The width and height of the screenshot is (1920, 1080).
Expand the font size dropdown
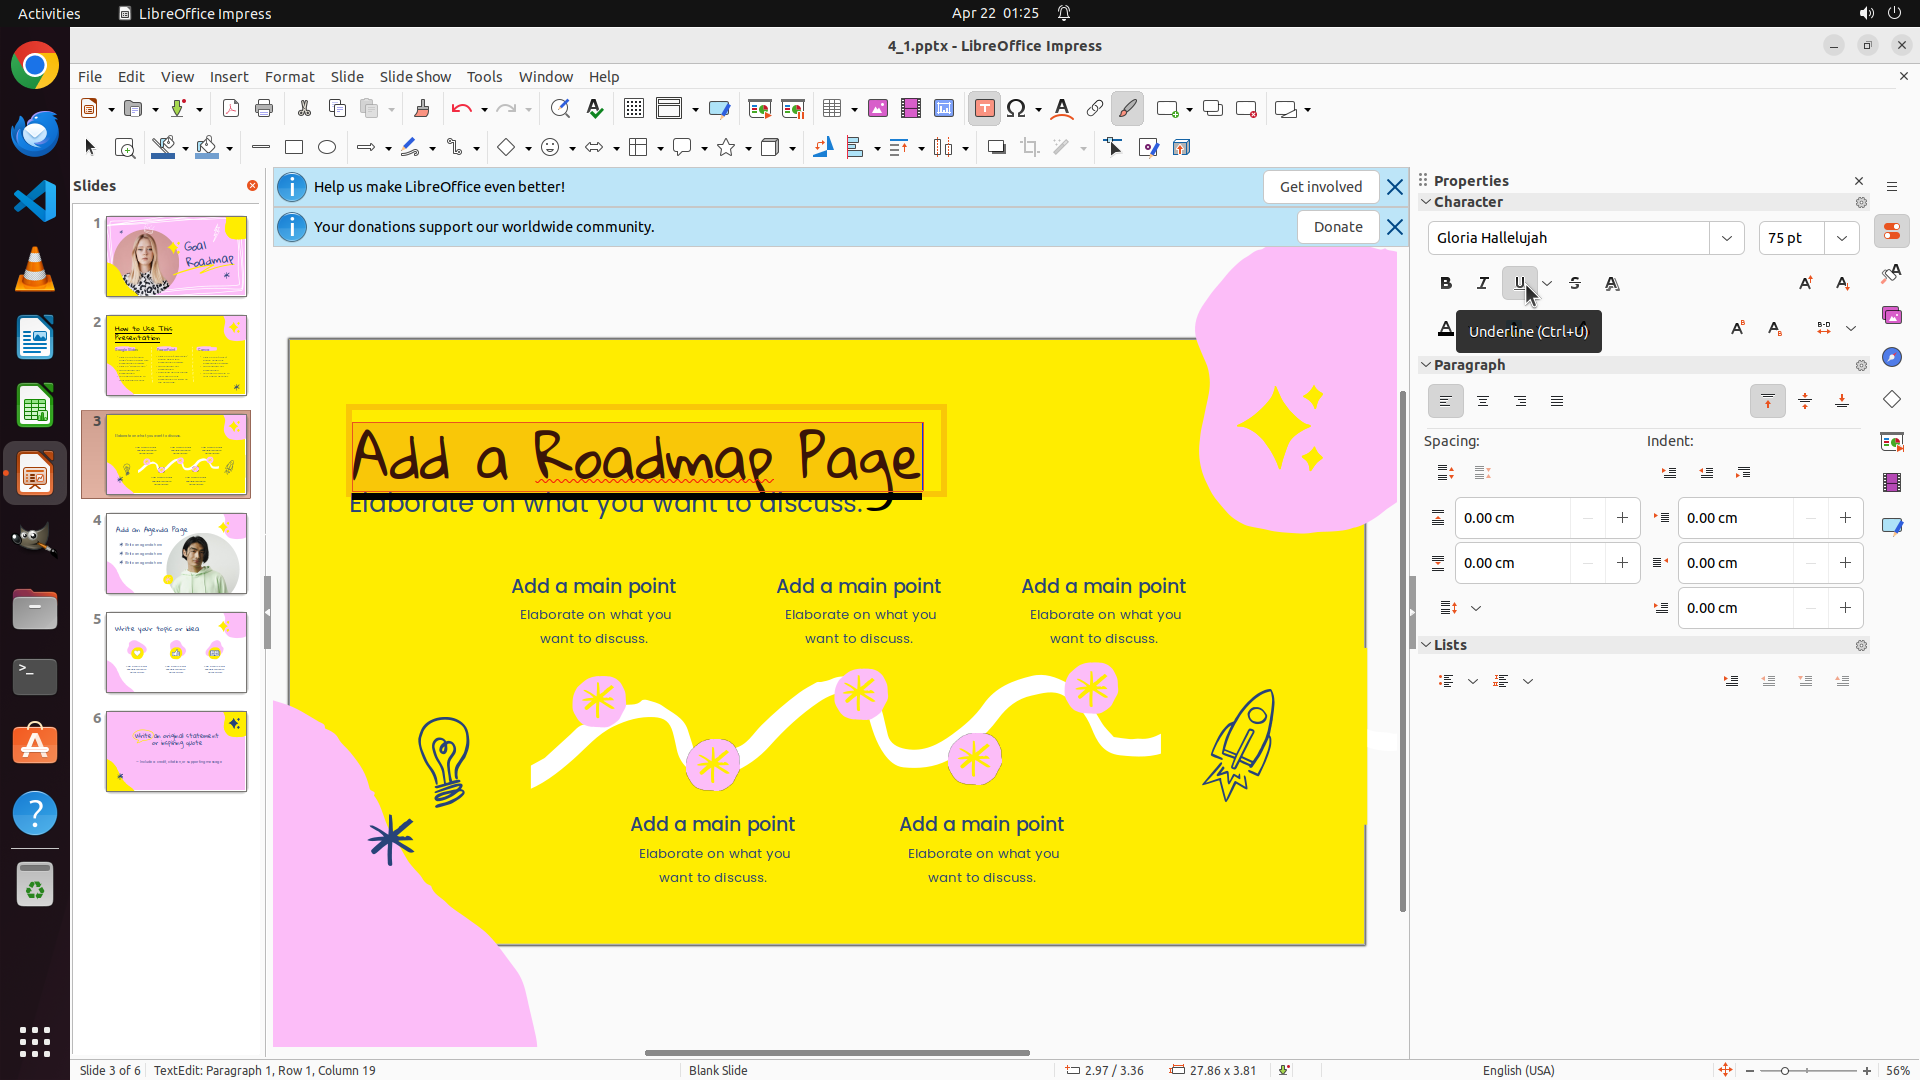(x=1842, y=238)
